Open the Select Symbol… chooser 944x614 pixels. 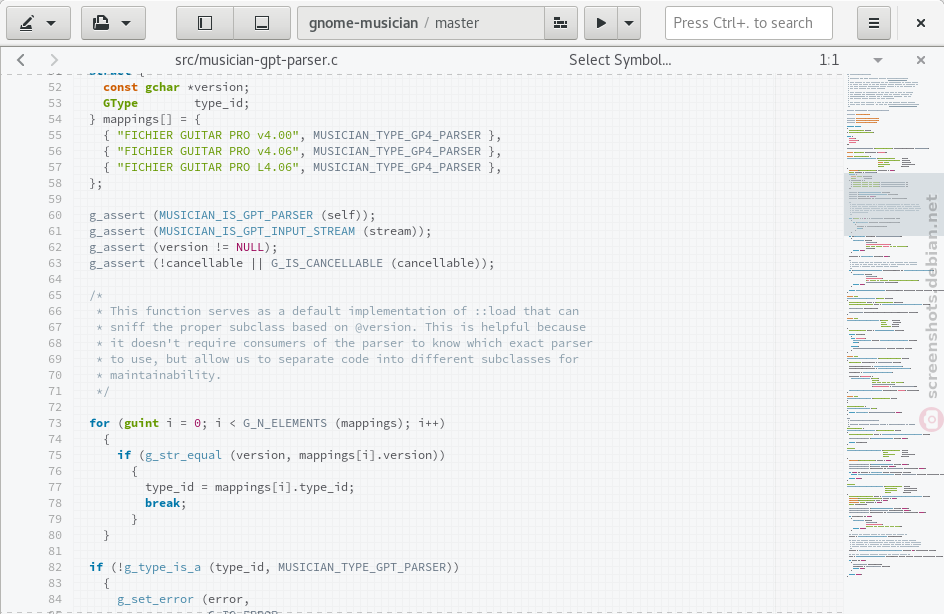coord(620,60)
